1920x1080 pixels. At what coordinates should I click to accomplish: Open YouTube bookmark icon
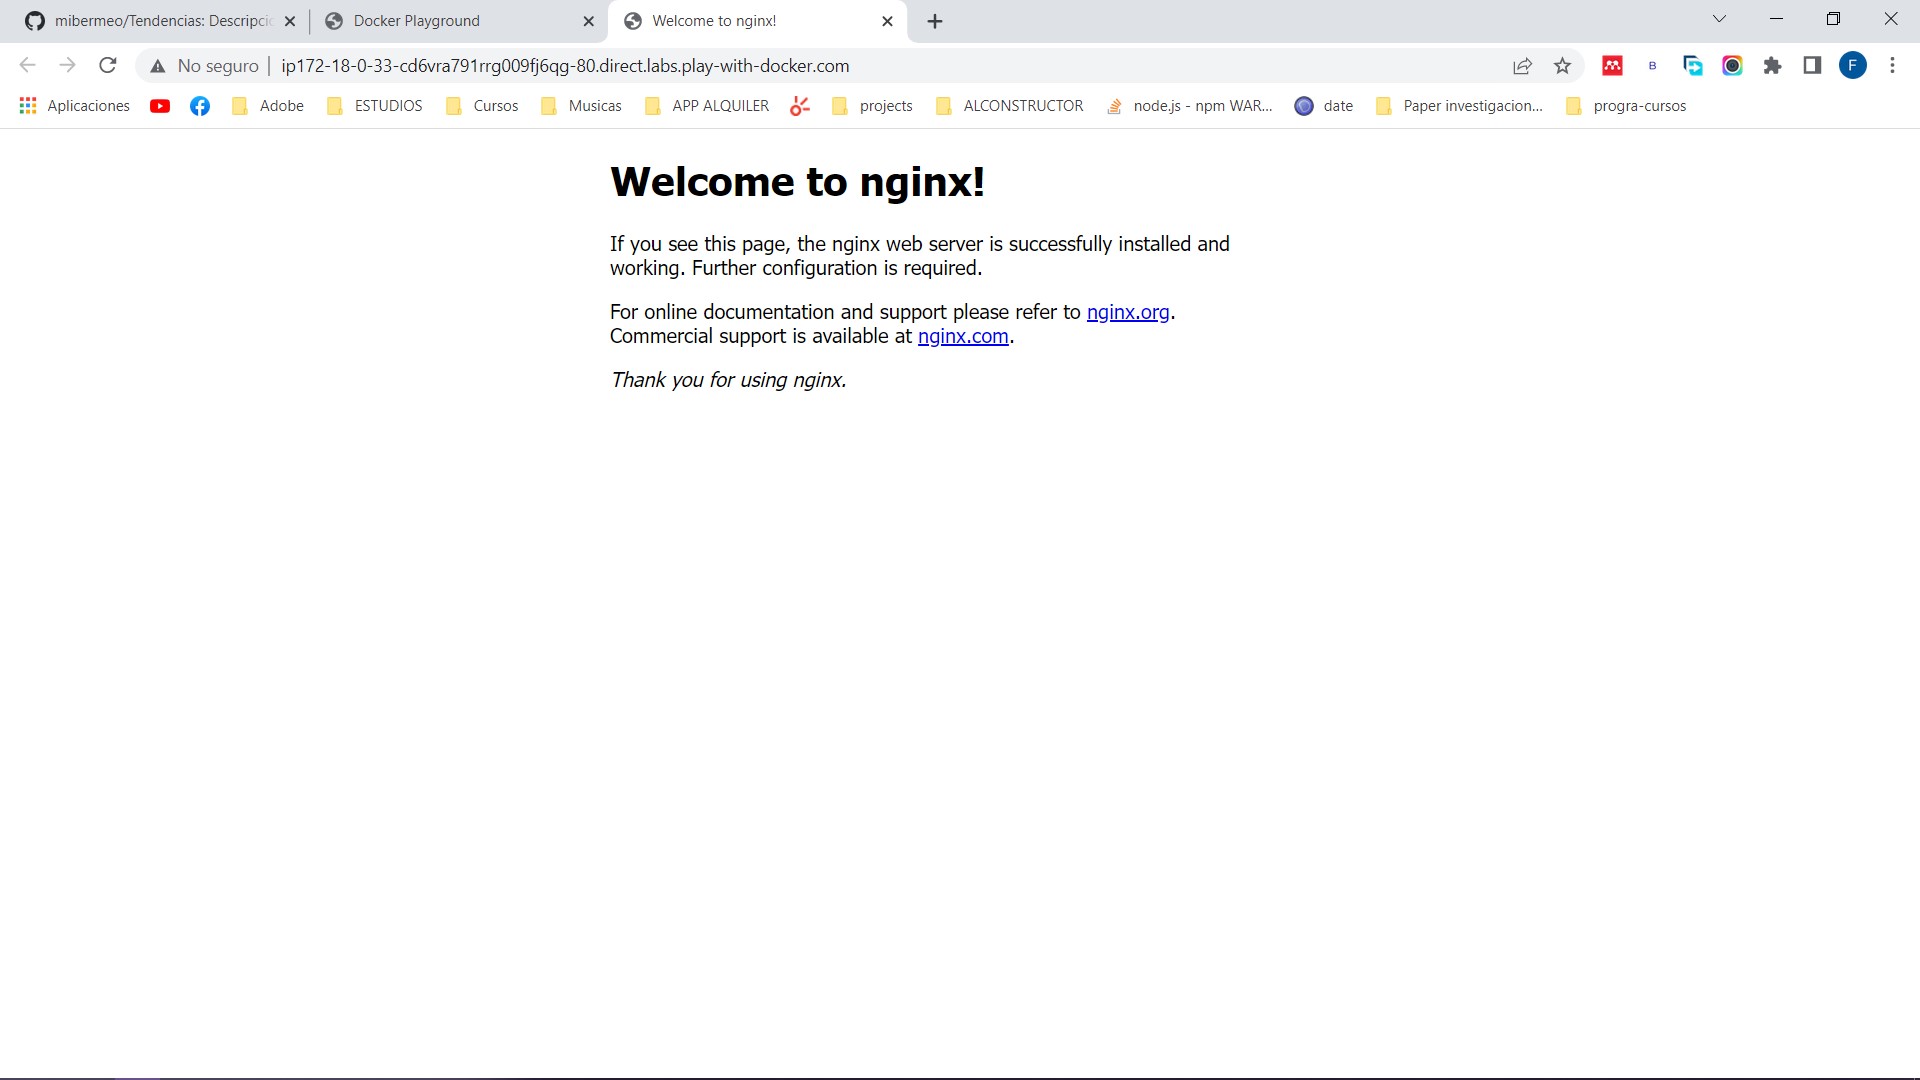pyautogui.click(x=160, y=106)
